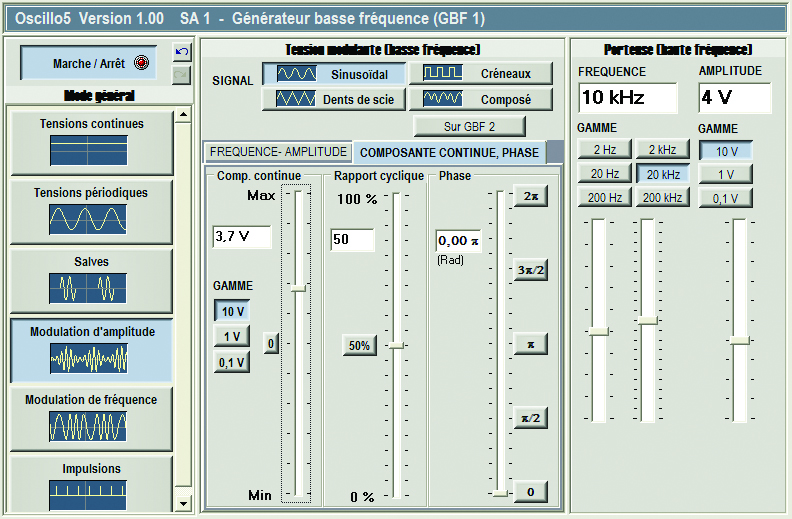
Task: Choose the Composé signal waveform
Action: point(481,99)
